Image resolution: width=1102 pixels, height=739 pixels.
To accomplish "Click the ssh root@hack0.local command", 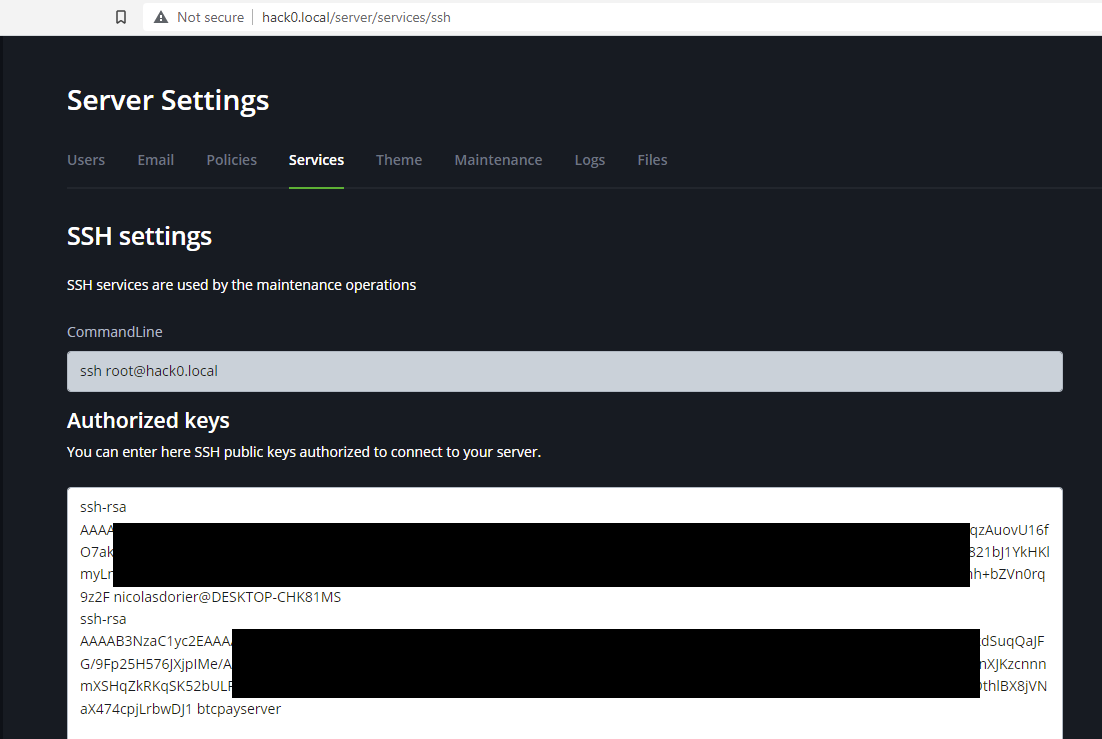I will pos(149,370).
